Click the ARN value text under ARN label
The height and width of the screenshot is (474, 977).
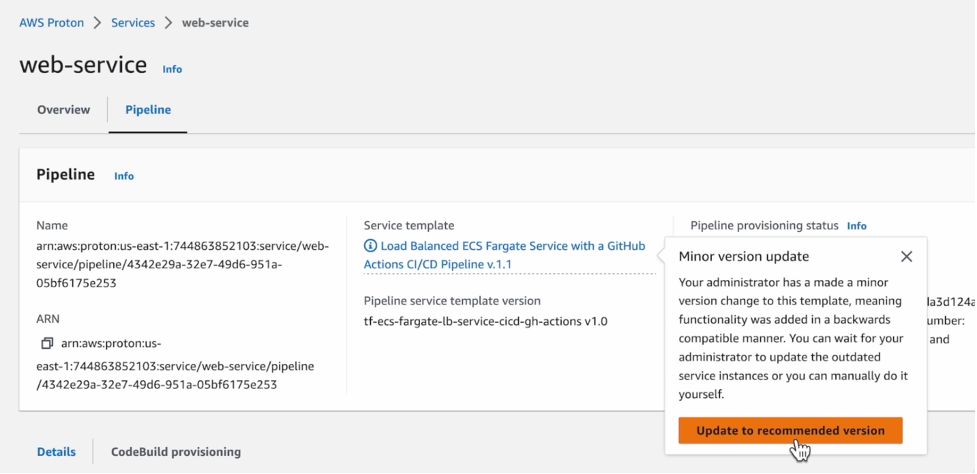click(170, 364)
